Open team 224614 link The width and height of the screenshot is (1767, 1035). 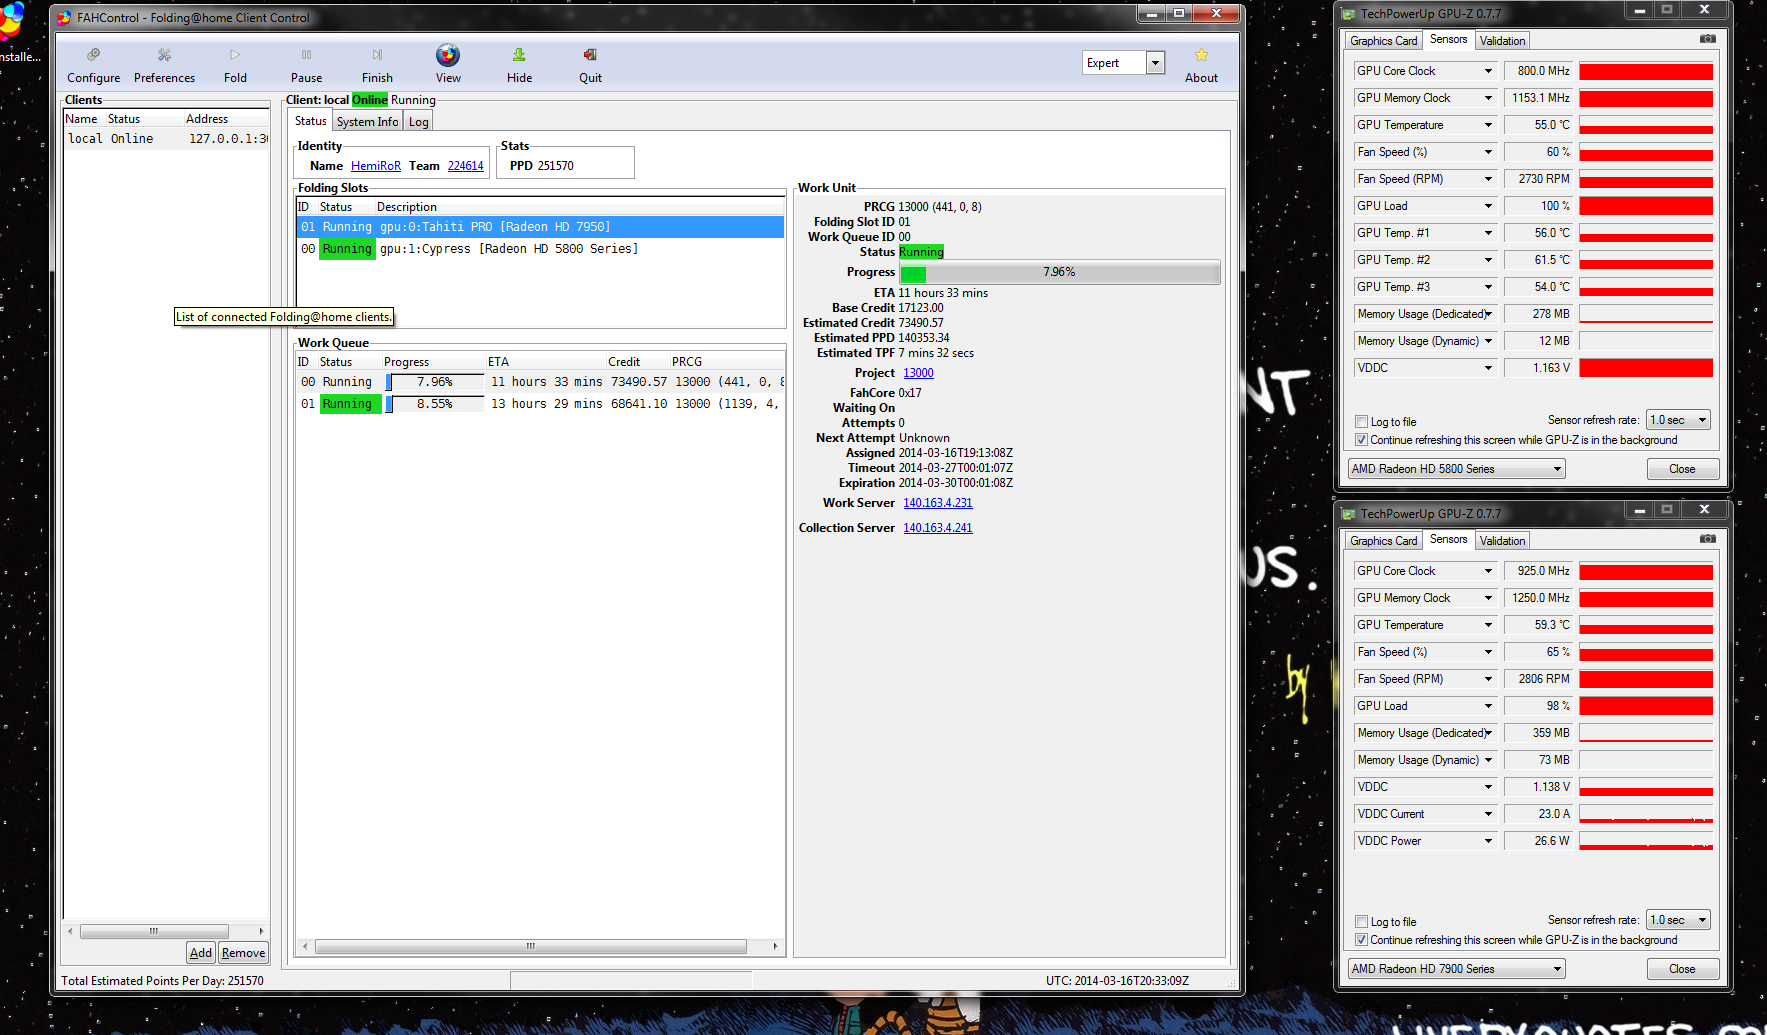pyautogui.click(x=465, y=166)
